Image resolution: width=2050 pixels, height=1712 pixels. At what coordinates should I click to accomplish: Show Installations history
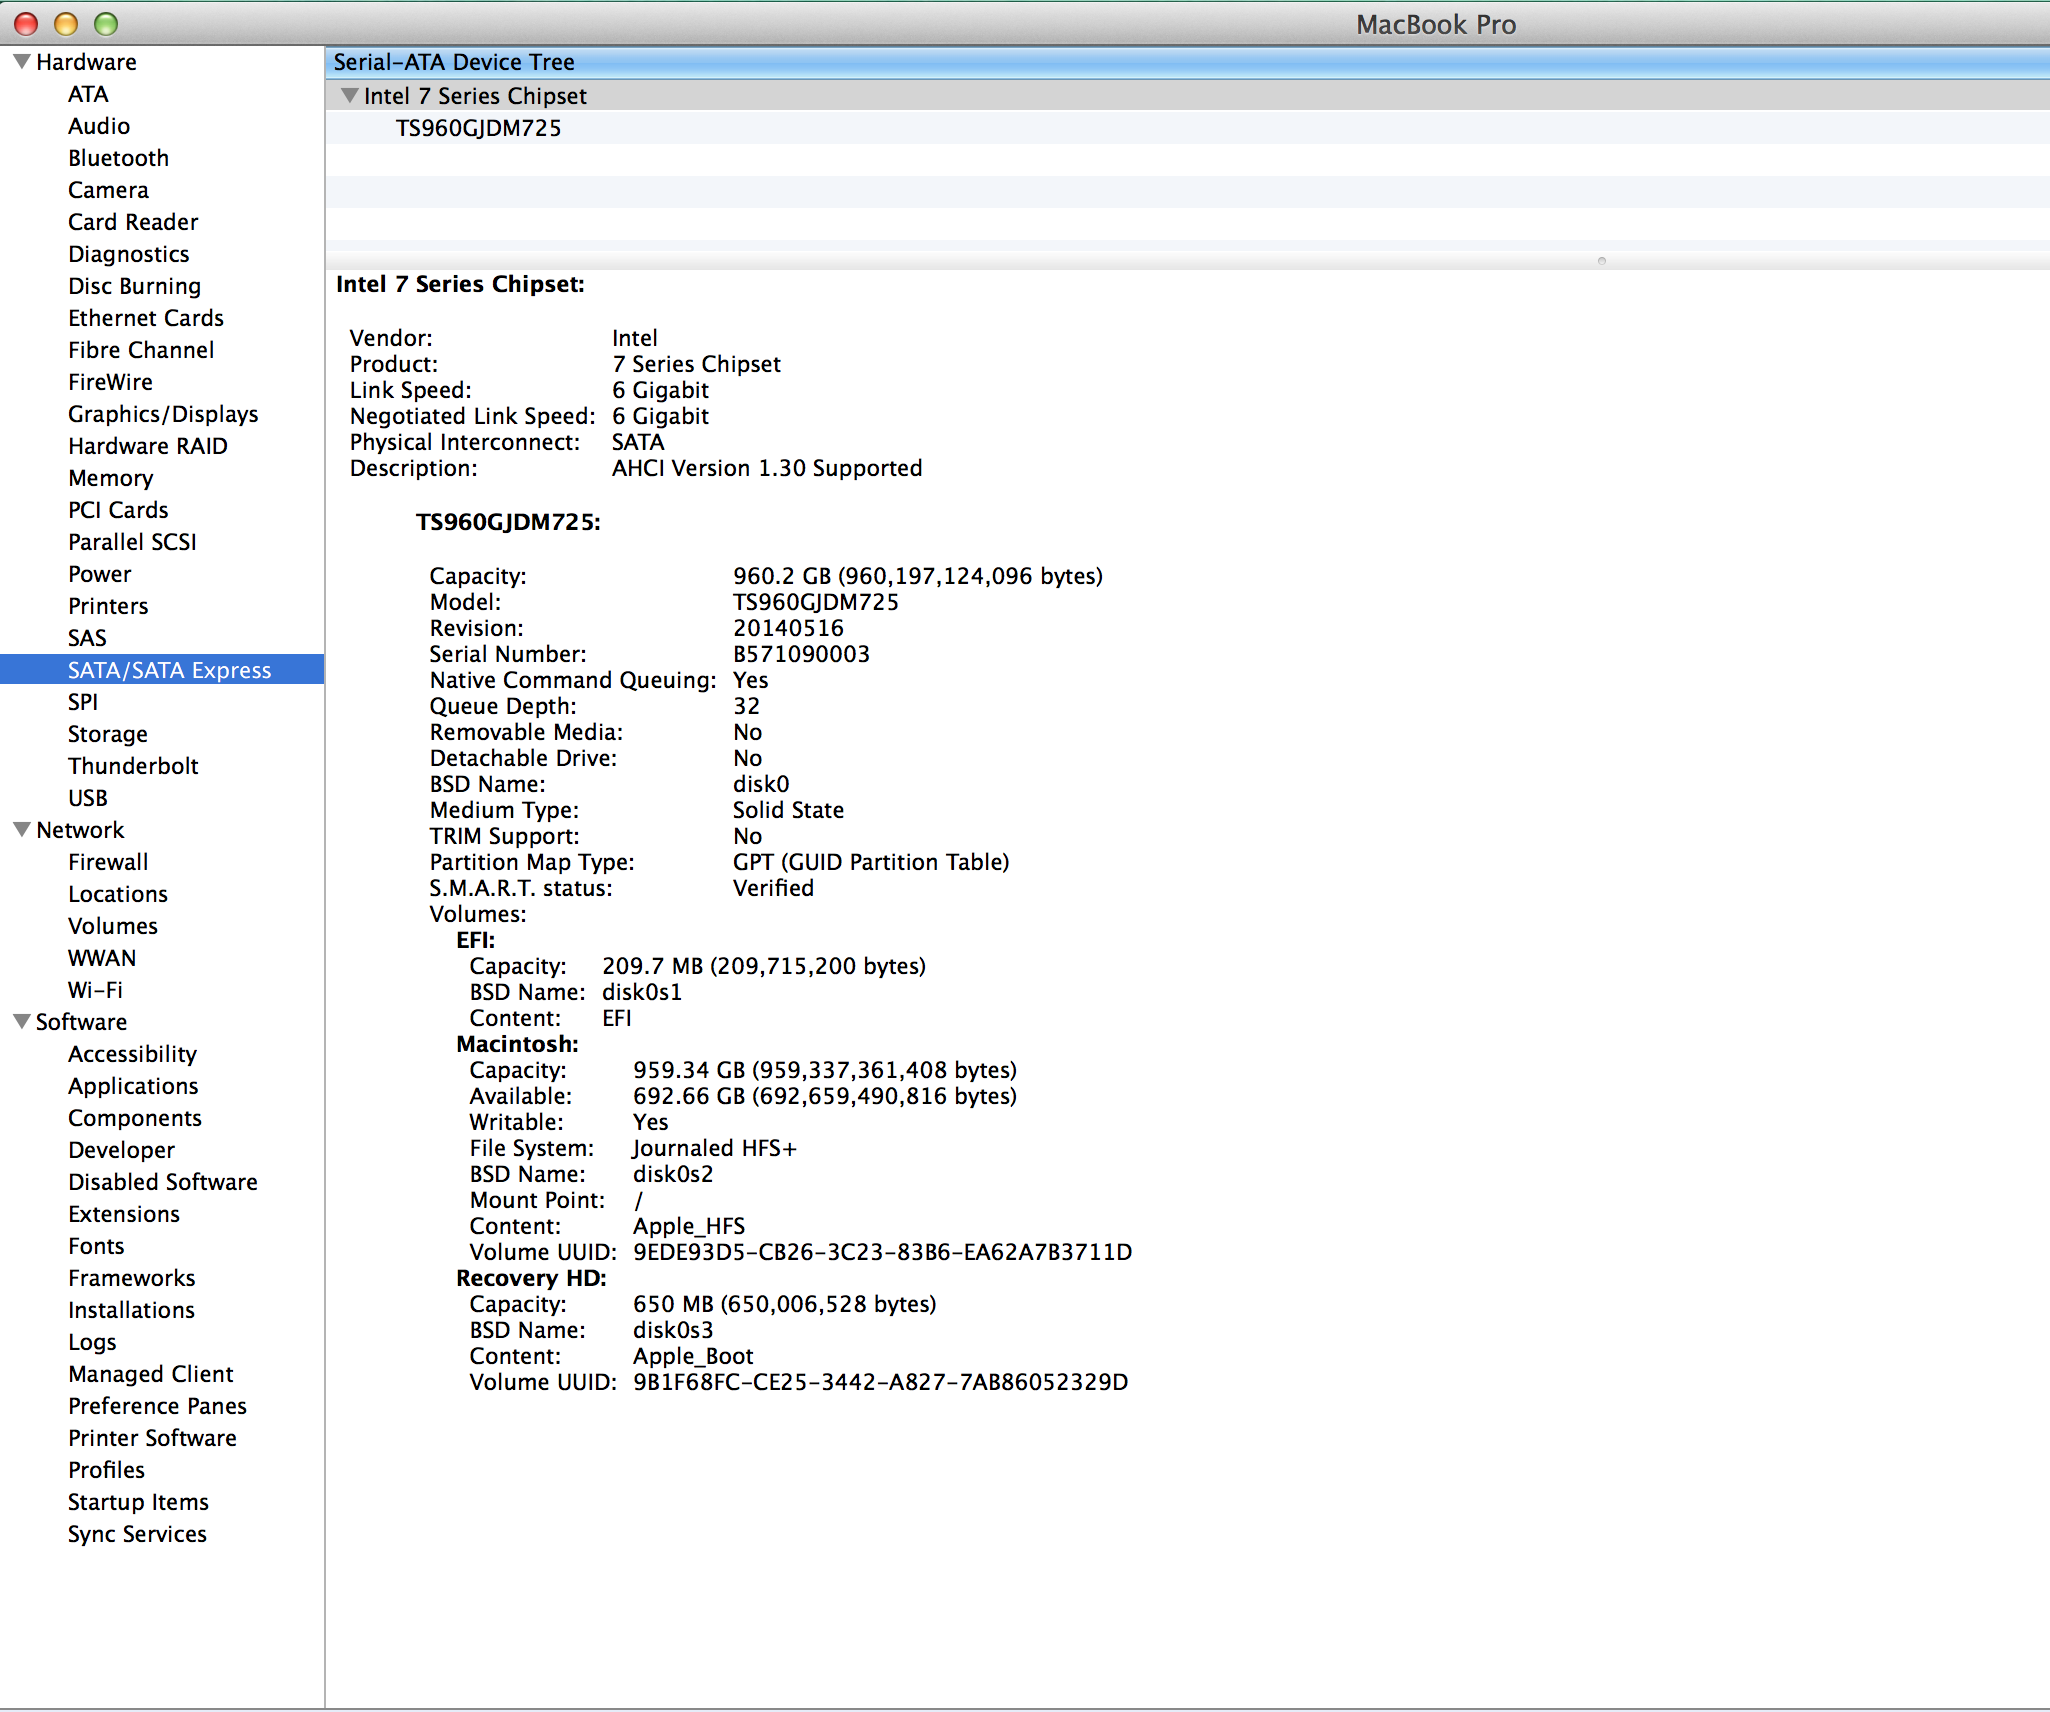(x=131, y=1310)
